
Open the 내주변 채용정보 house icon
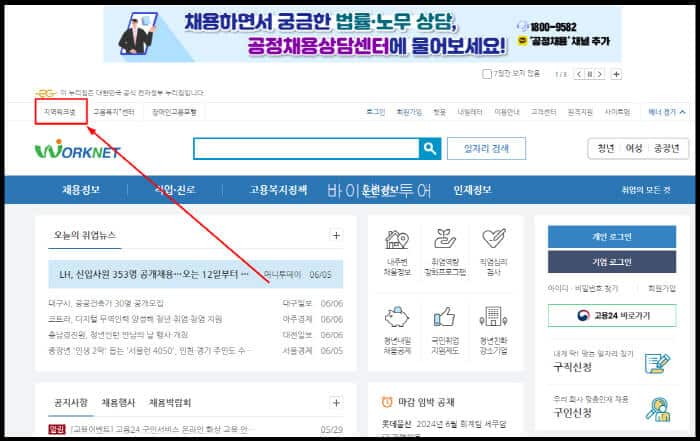tap(397, 240)
